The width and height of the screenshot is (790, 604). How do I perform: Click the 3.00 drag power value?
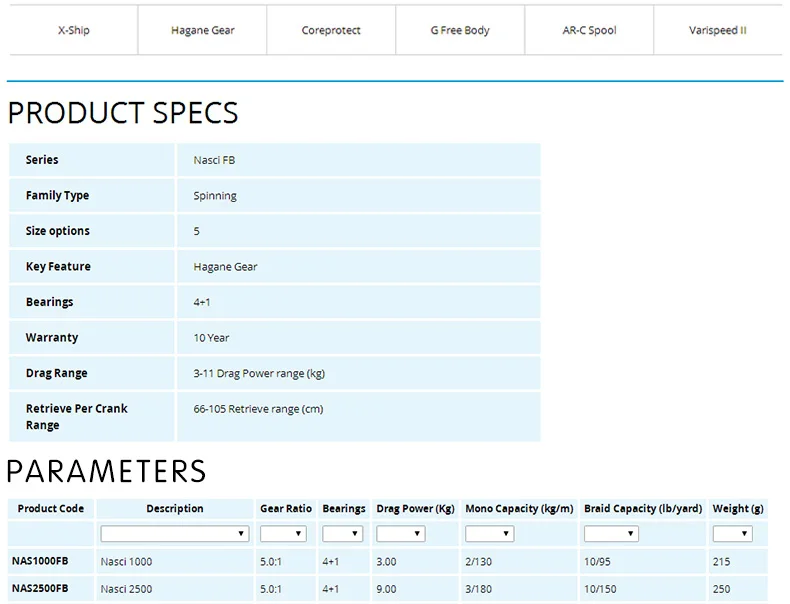tap(386, 562)
